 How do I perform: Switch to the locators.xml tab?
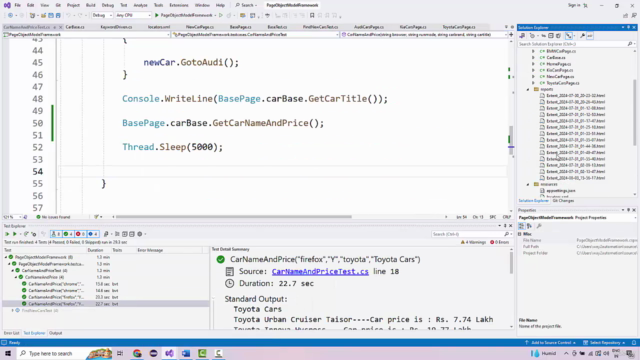[x=159, y=27]
